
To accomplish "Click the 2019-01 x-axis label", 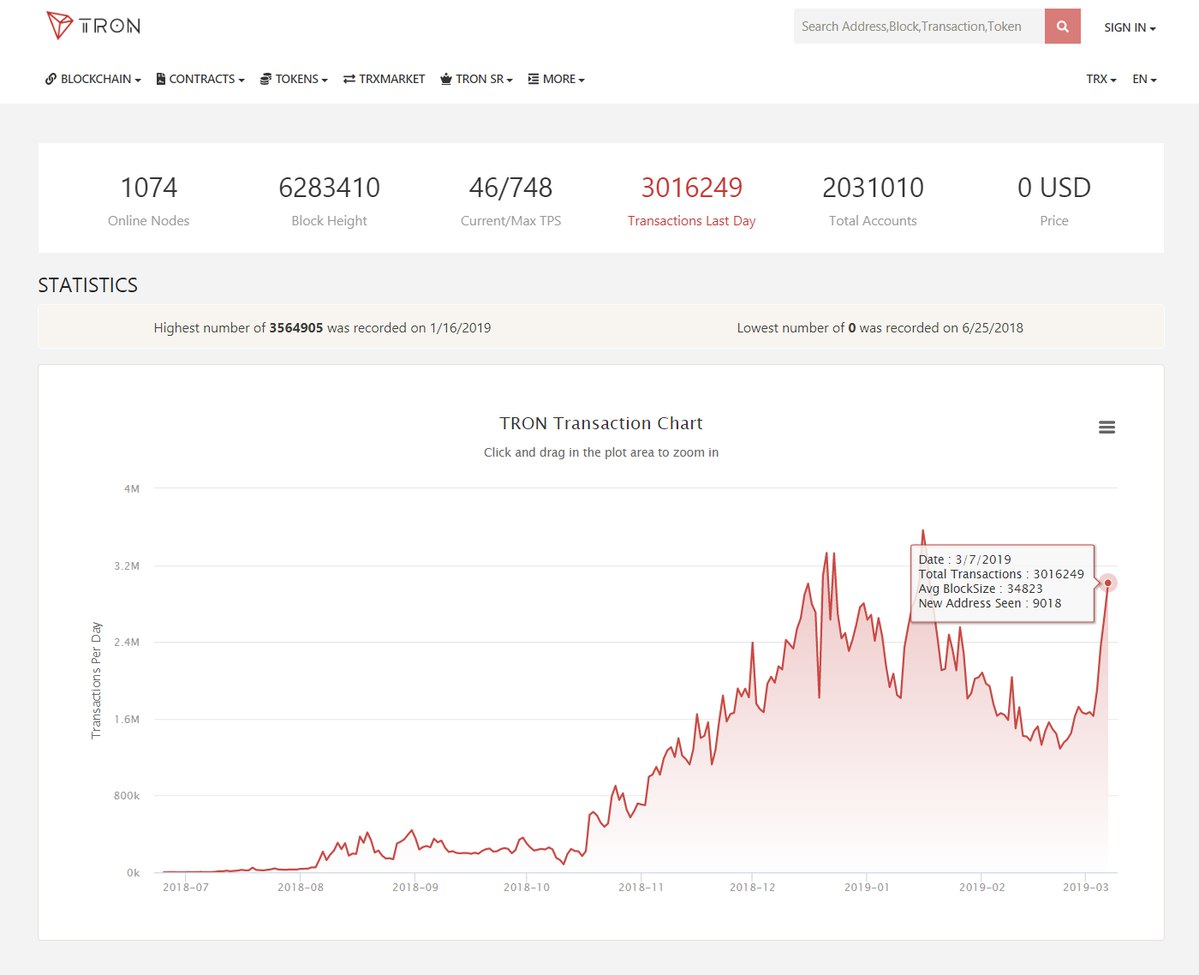I will point(866,887).
